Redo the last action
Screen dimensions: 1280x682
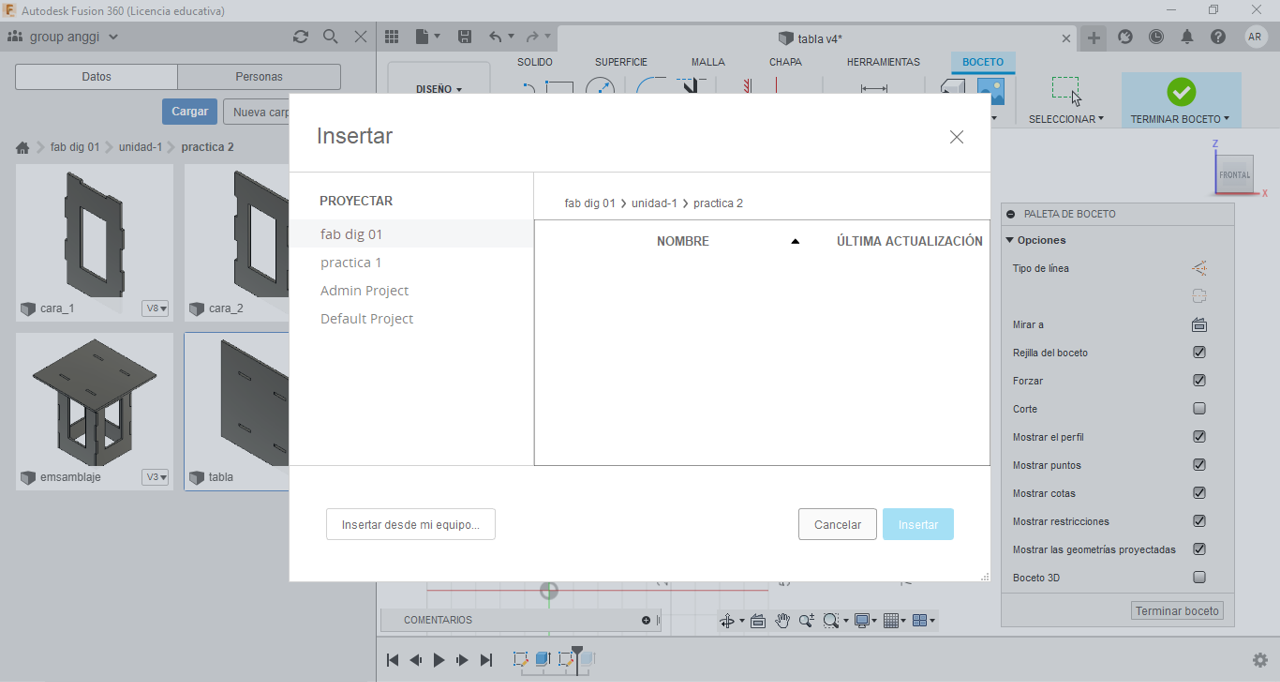[533, 37]
